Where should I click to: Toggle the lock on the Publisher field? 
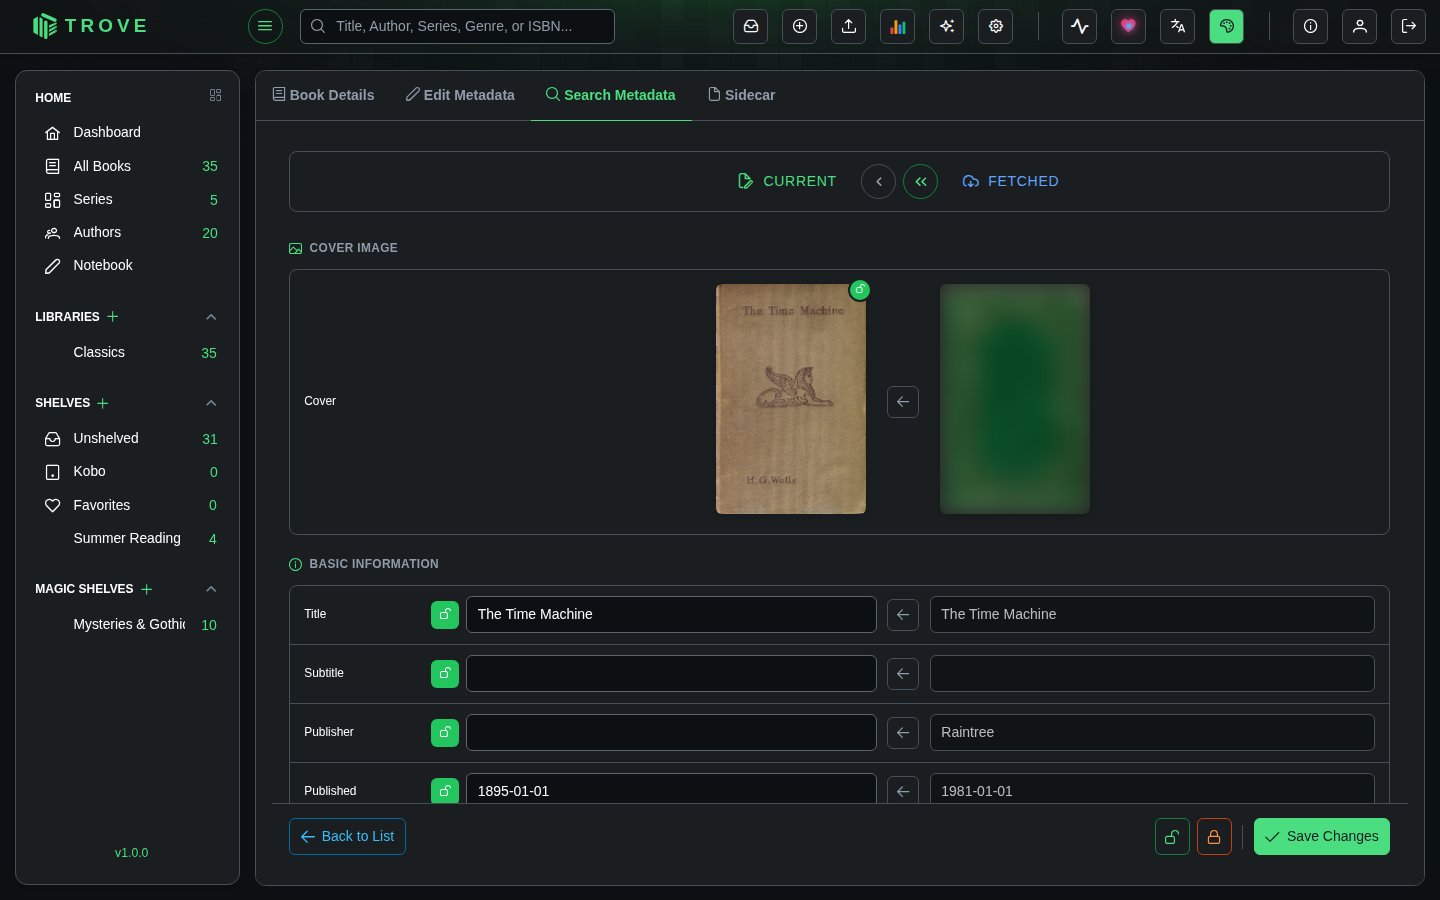pyautogui.click(x=445, y=733)
